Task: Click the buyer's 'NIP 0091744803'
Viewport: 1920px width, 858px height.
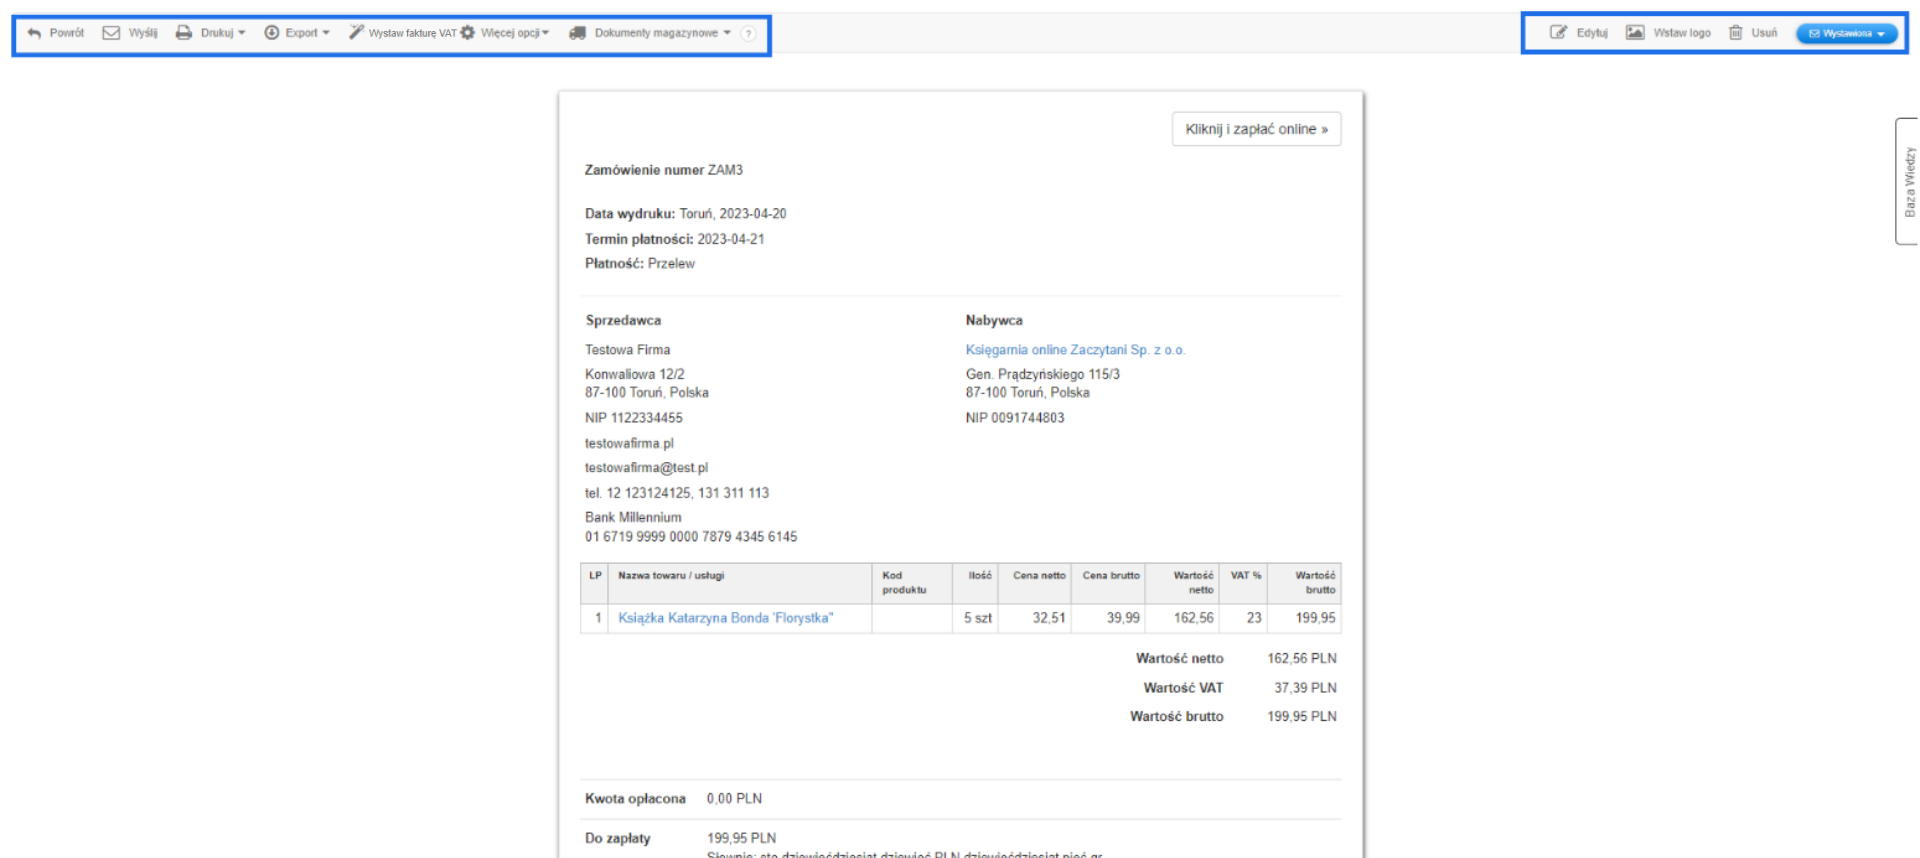Action: (x=1015, y=418)
